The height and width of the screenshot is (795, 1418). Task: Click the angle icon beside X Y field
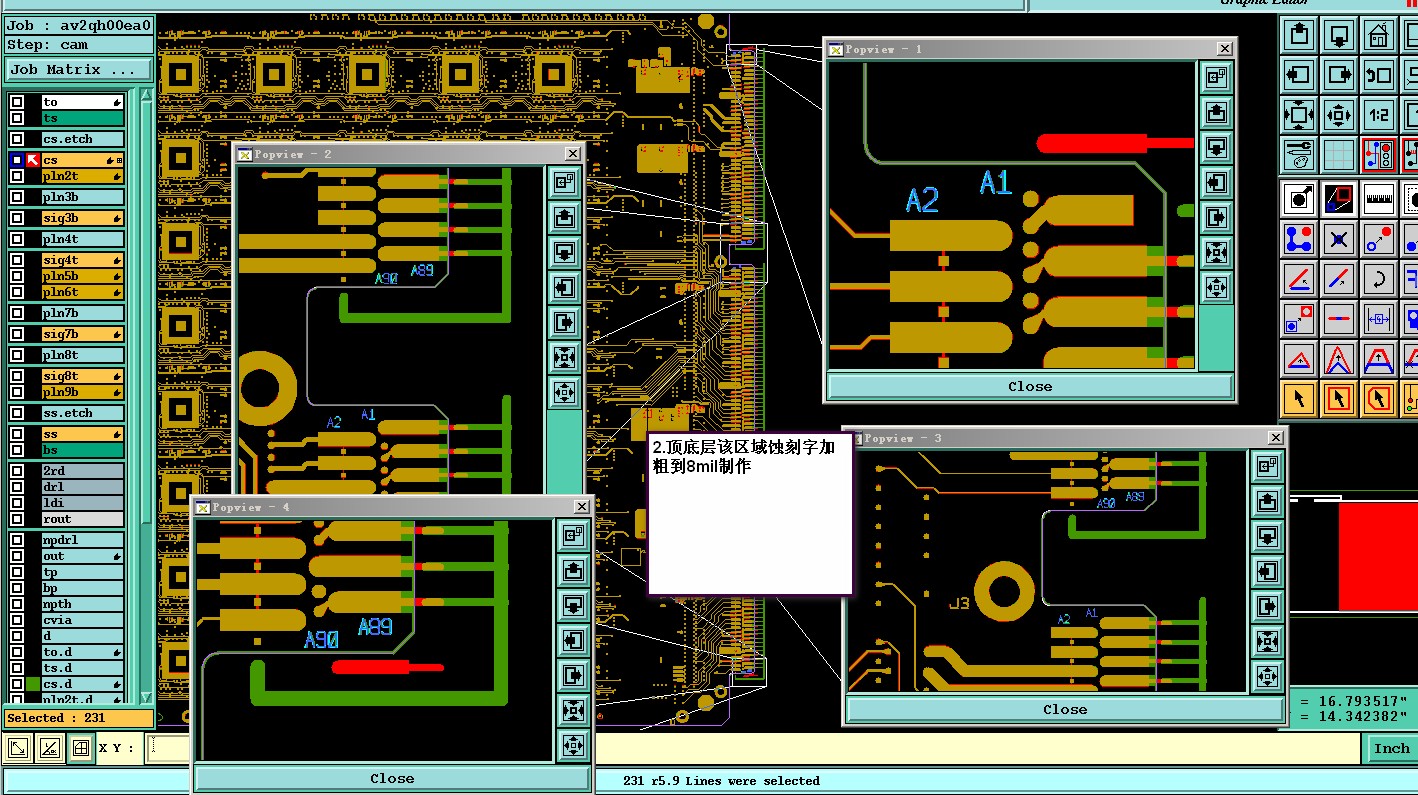[x=49, y=748]
